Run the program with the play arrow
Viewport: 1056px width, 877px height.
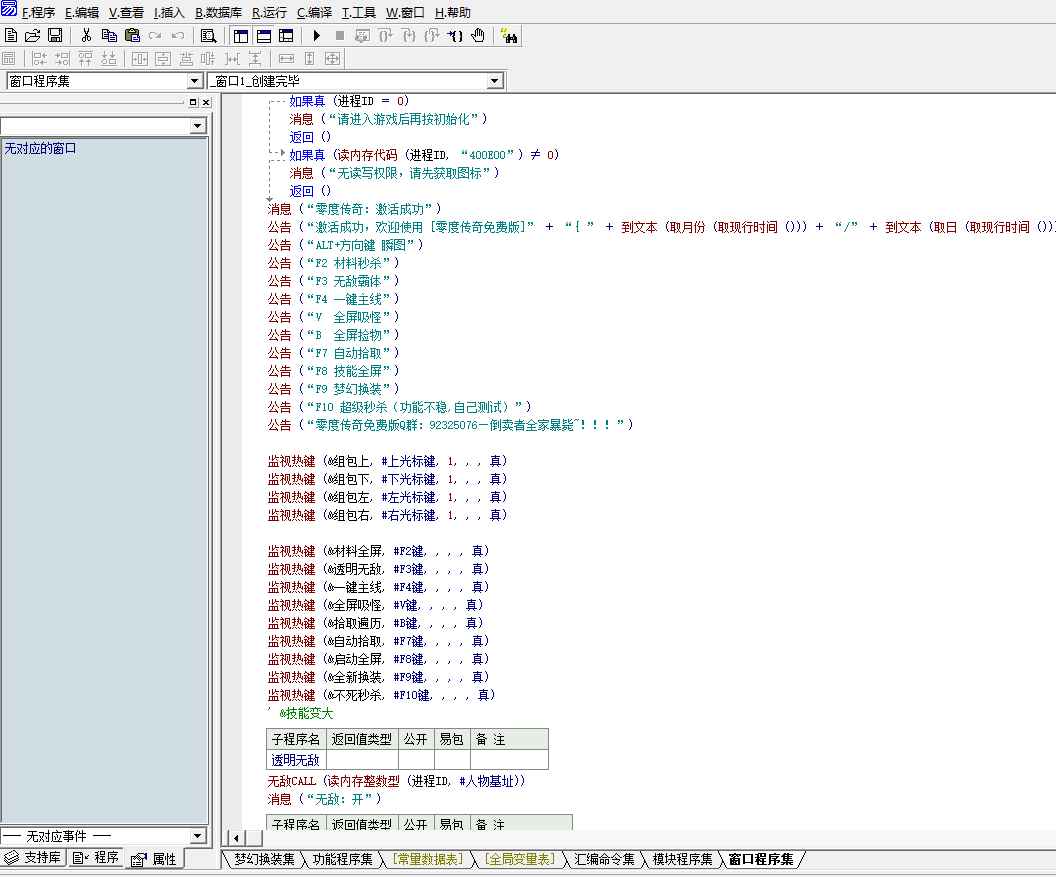(317, 36)
